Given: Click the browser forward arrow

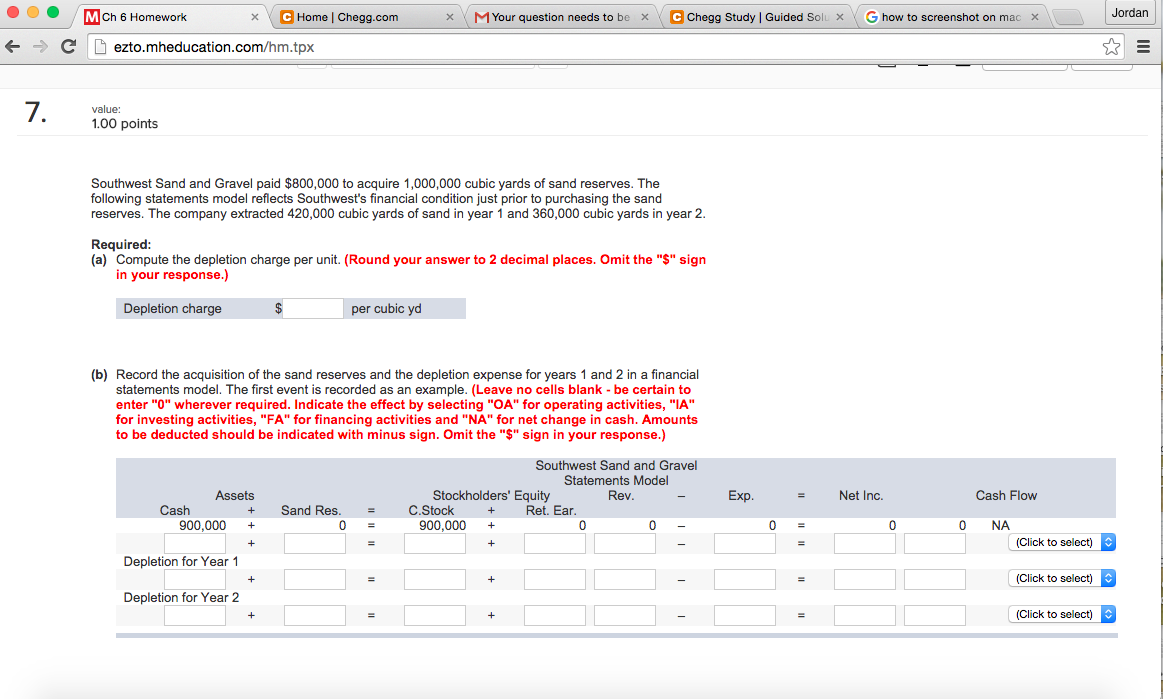Looking at the screenshot, I should pyautogui.click(x=40, y=47).
